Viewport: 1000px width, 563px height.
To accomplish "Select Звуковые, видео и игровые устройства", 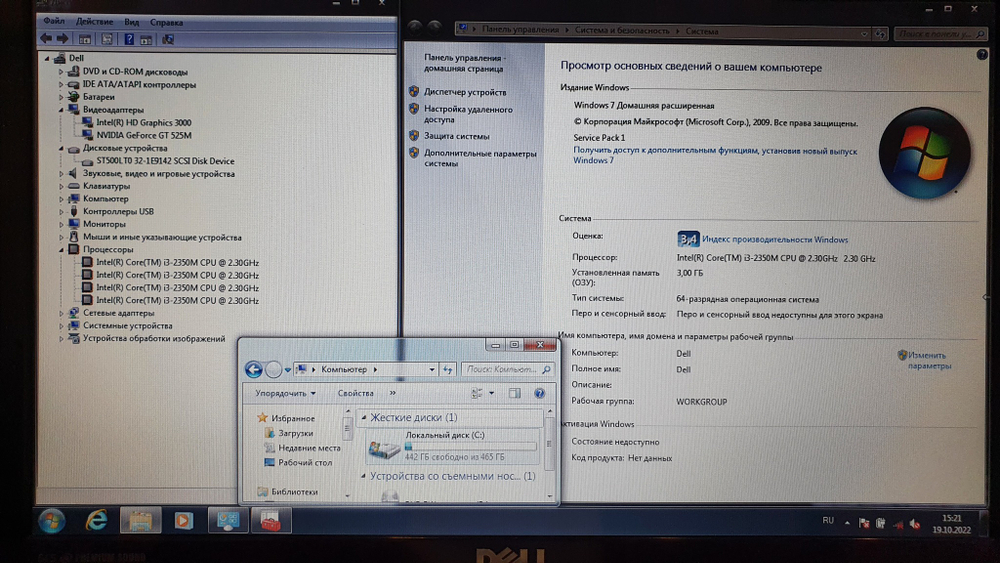I will (x=159, y=173).
